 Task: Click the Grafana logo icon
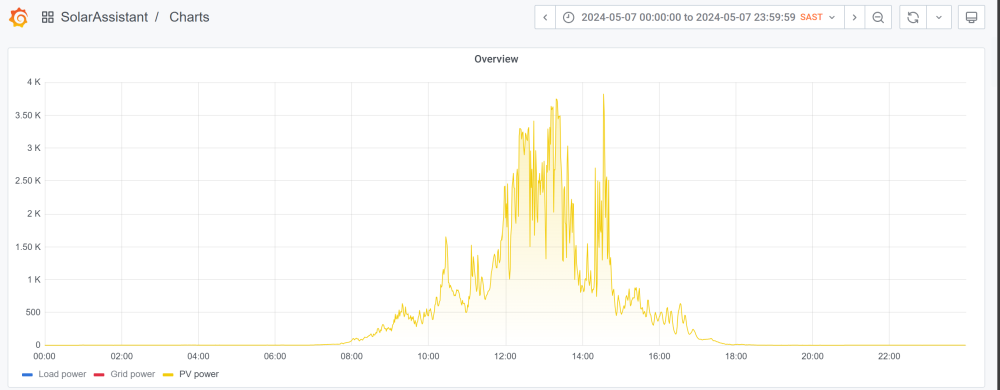coord(18,17)
